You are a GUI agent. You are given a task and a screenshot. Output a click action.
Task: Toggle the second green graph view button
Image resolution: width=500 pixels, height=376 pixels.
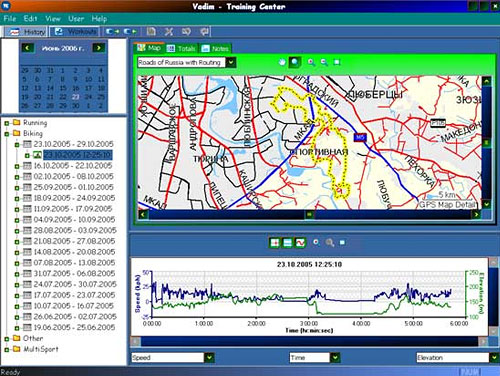point(287,242)
